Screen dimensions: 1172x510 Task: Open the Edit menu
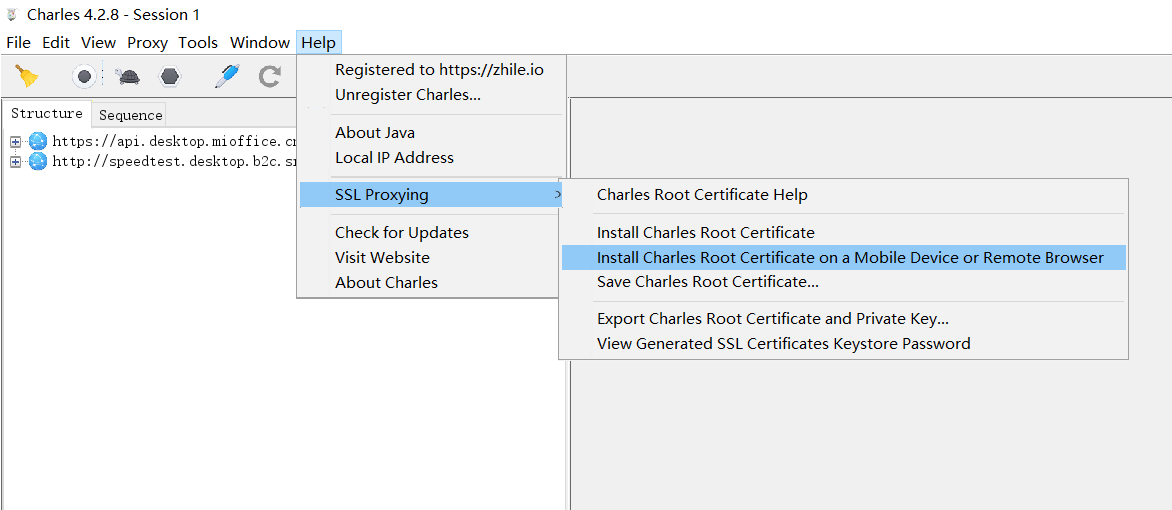pos(56,43)
